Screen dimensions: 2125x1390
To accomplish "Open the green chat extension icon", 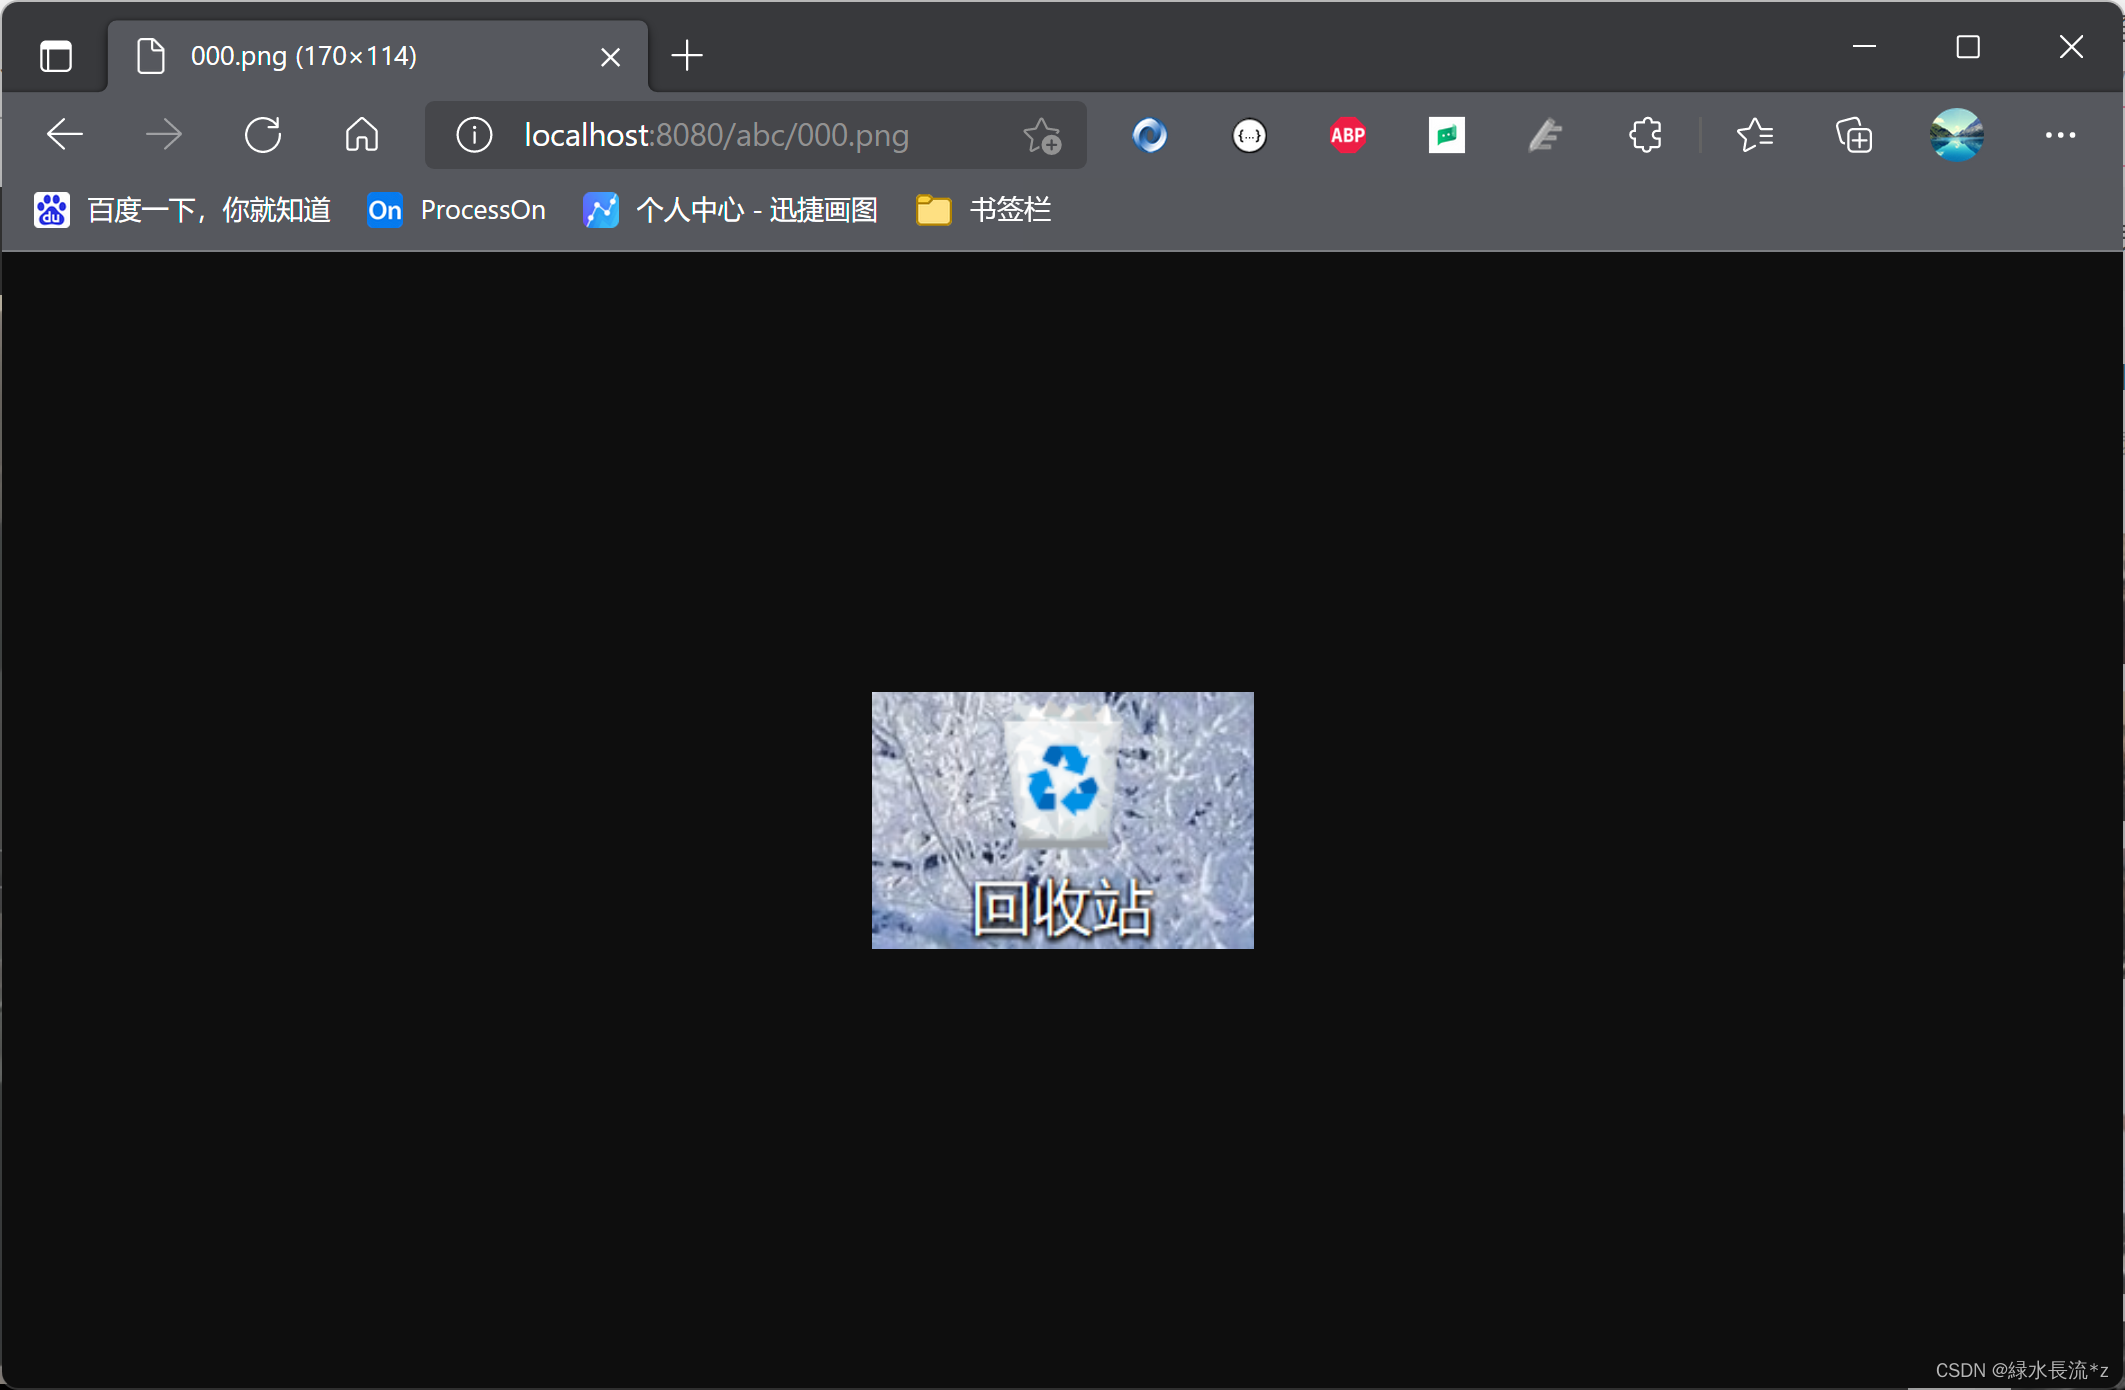I will pos(1447,135).
